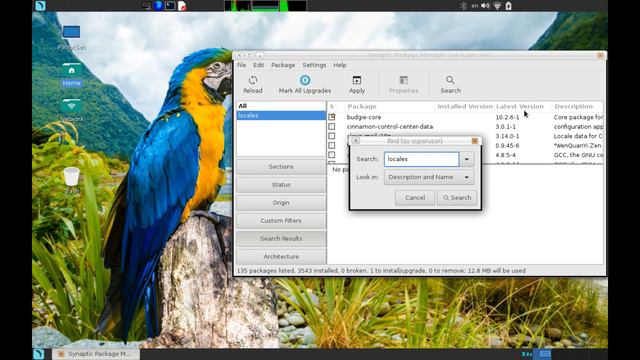The width and height of the screenshot is (640, 360).
Task: Click the volume speaker tray icon
Action: [485, 6]
